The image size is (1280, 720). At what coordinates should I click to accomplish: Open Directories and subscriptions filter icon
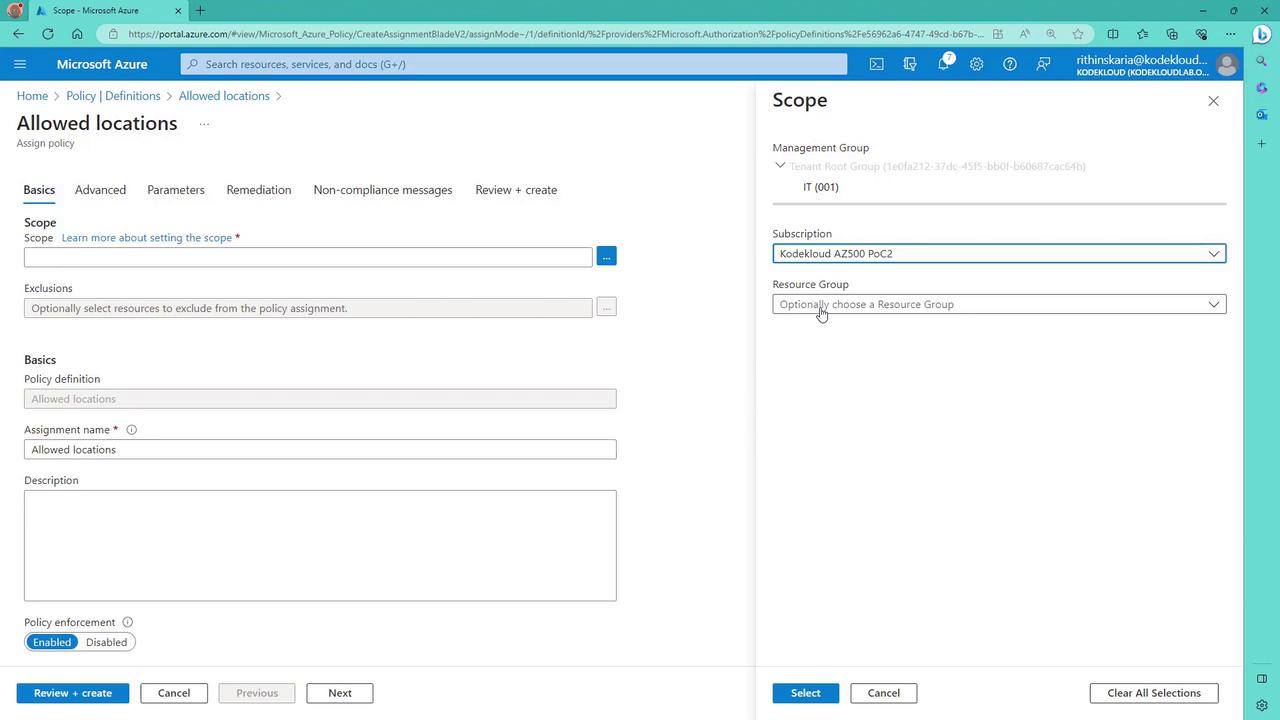coord(910,64)
